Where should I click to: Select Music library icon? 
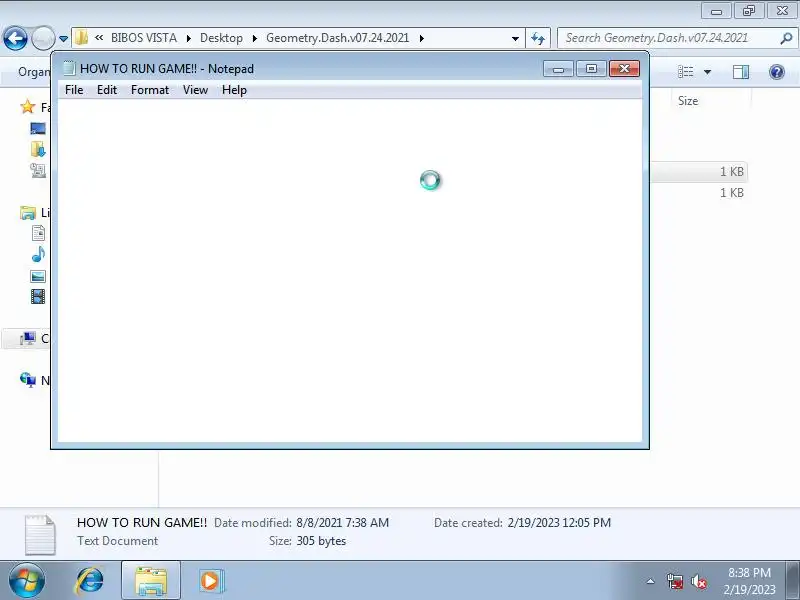tap(38, 254)
